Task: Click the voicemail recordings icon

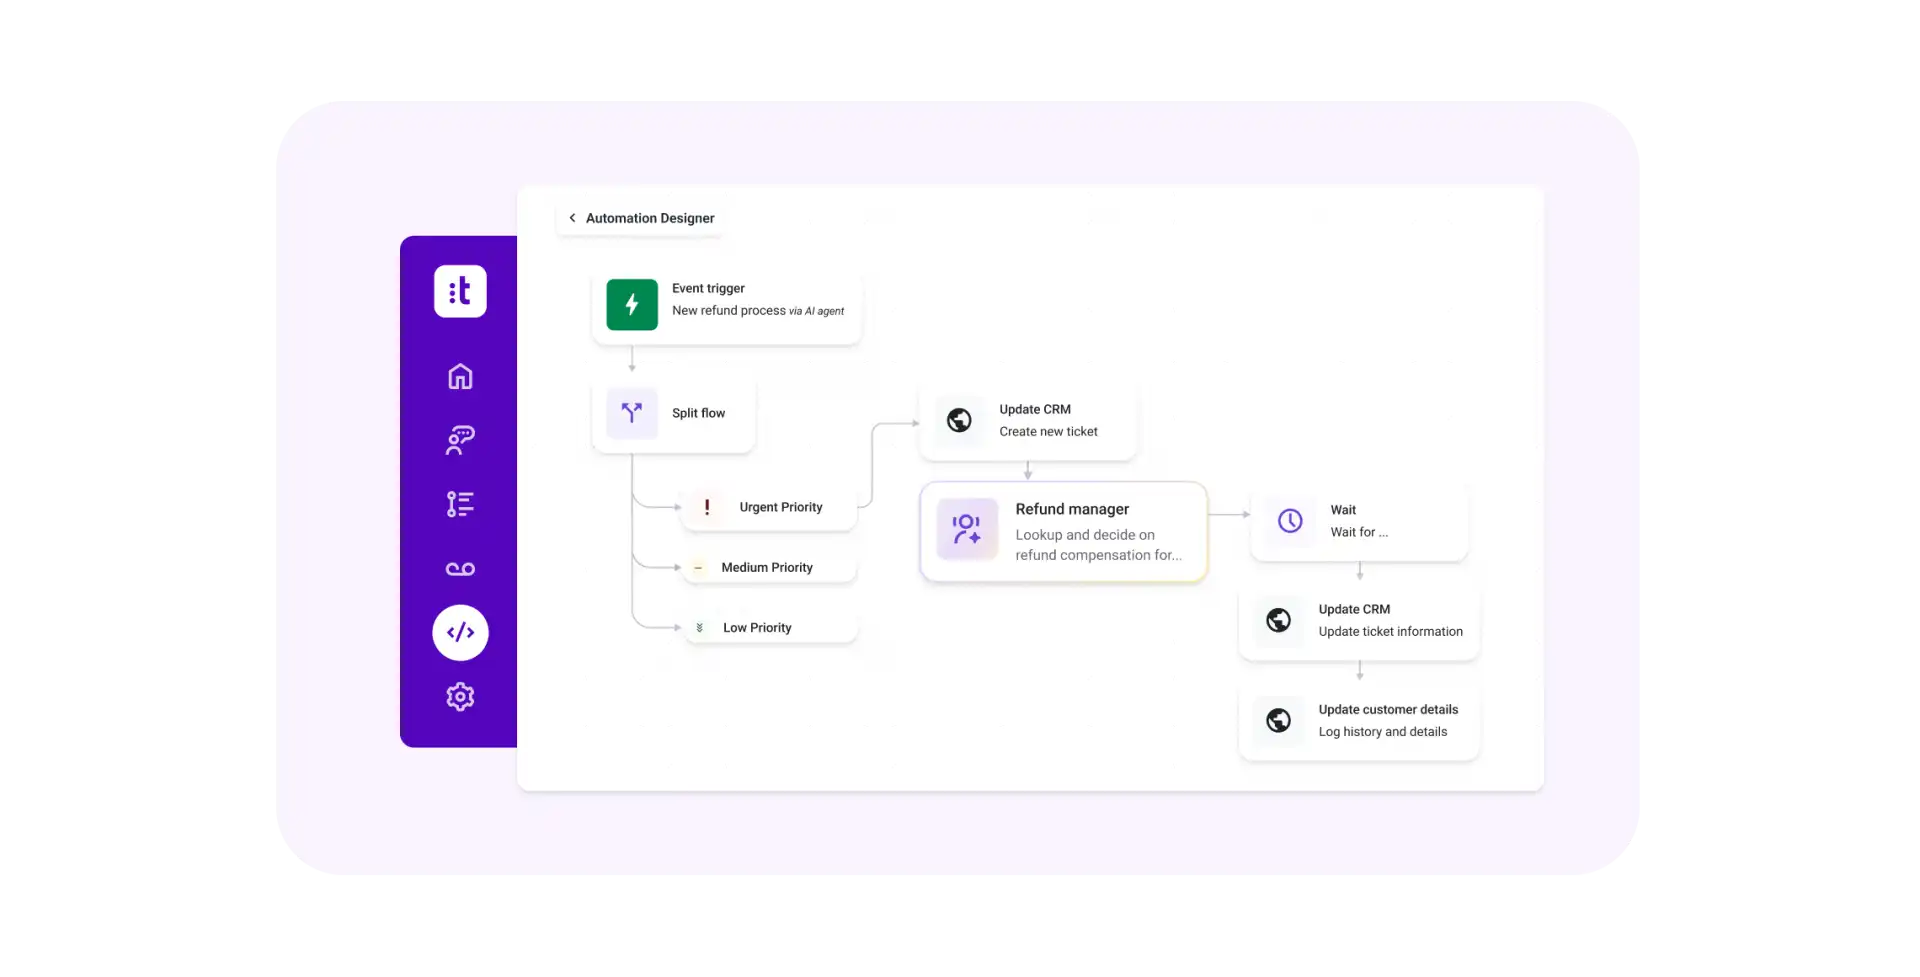Action: (460, 568)
